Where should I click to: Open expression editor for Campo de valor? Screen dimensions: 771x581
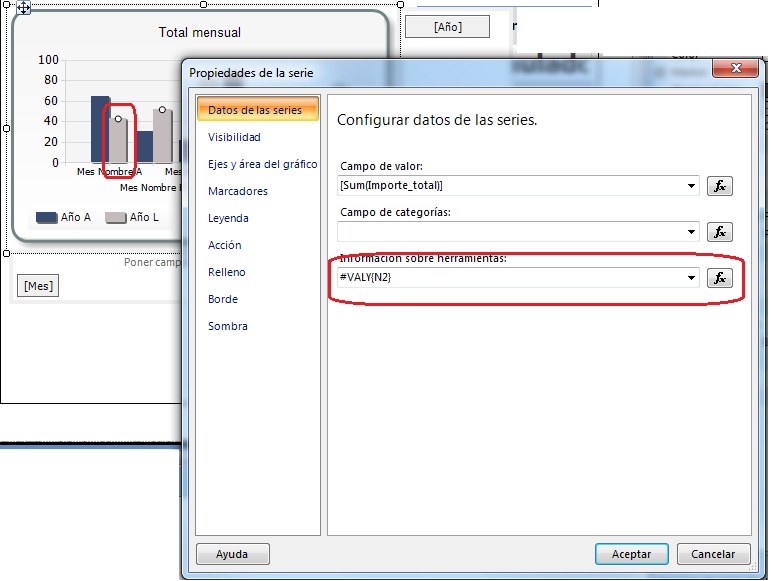[719, 186]
